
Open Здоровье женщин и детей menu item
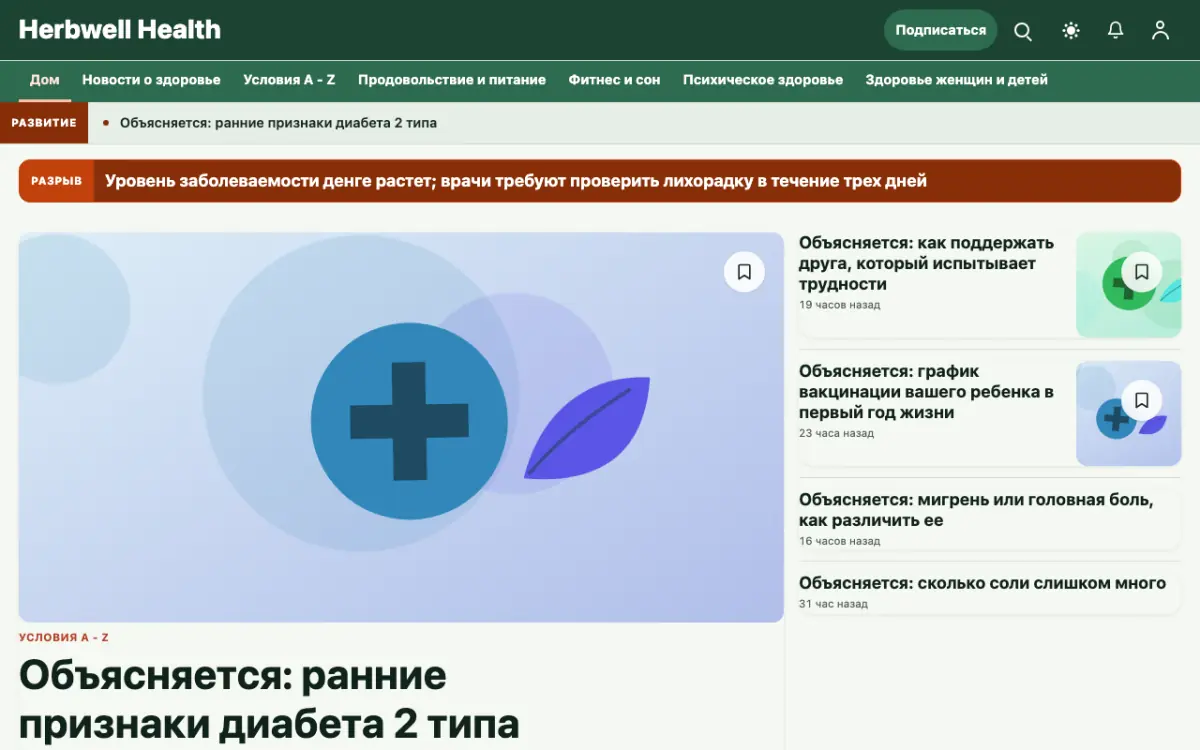pos(956,80)
